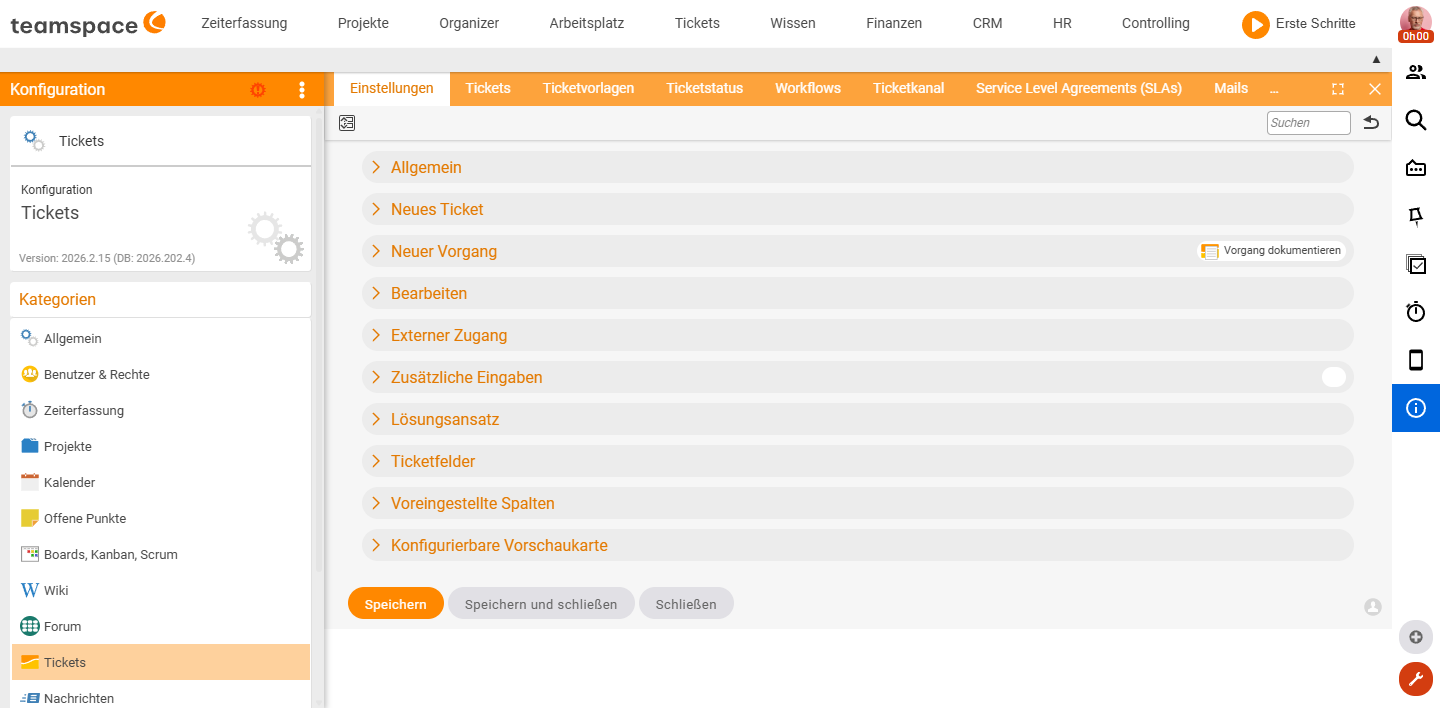This screenshot has width=1440, height=708.
Task: Open the blue info icon in sidebar
Action: pos(1416,408)
